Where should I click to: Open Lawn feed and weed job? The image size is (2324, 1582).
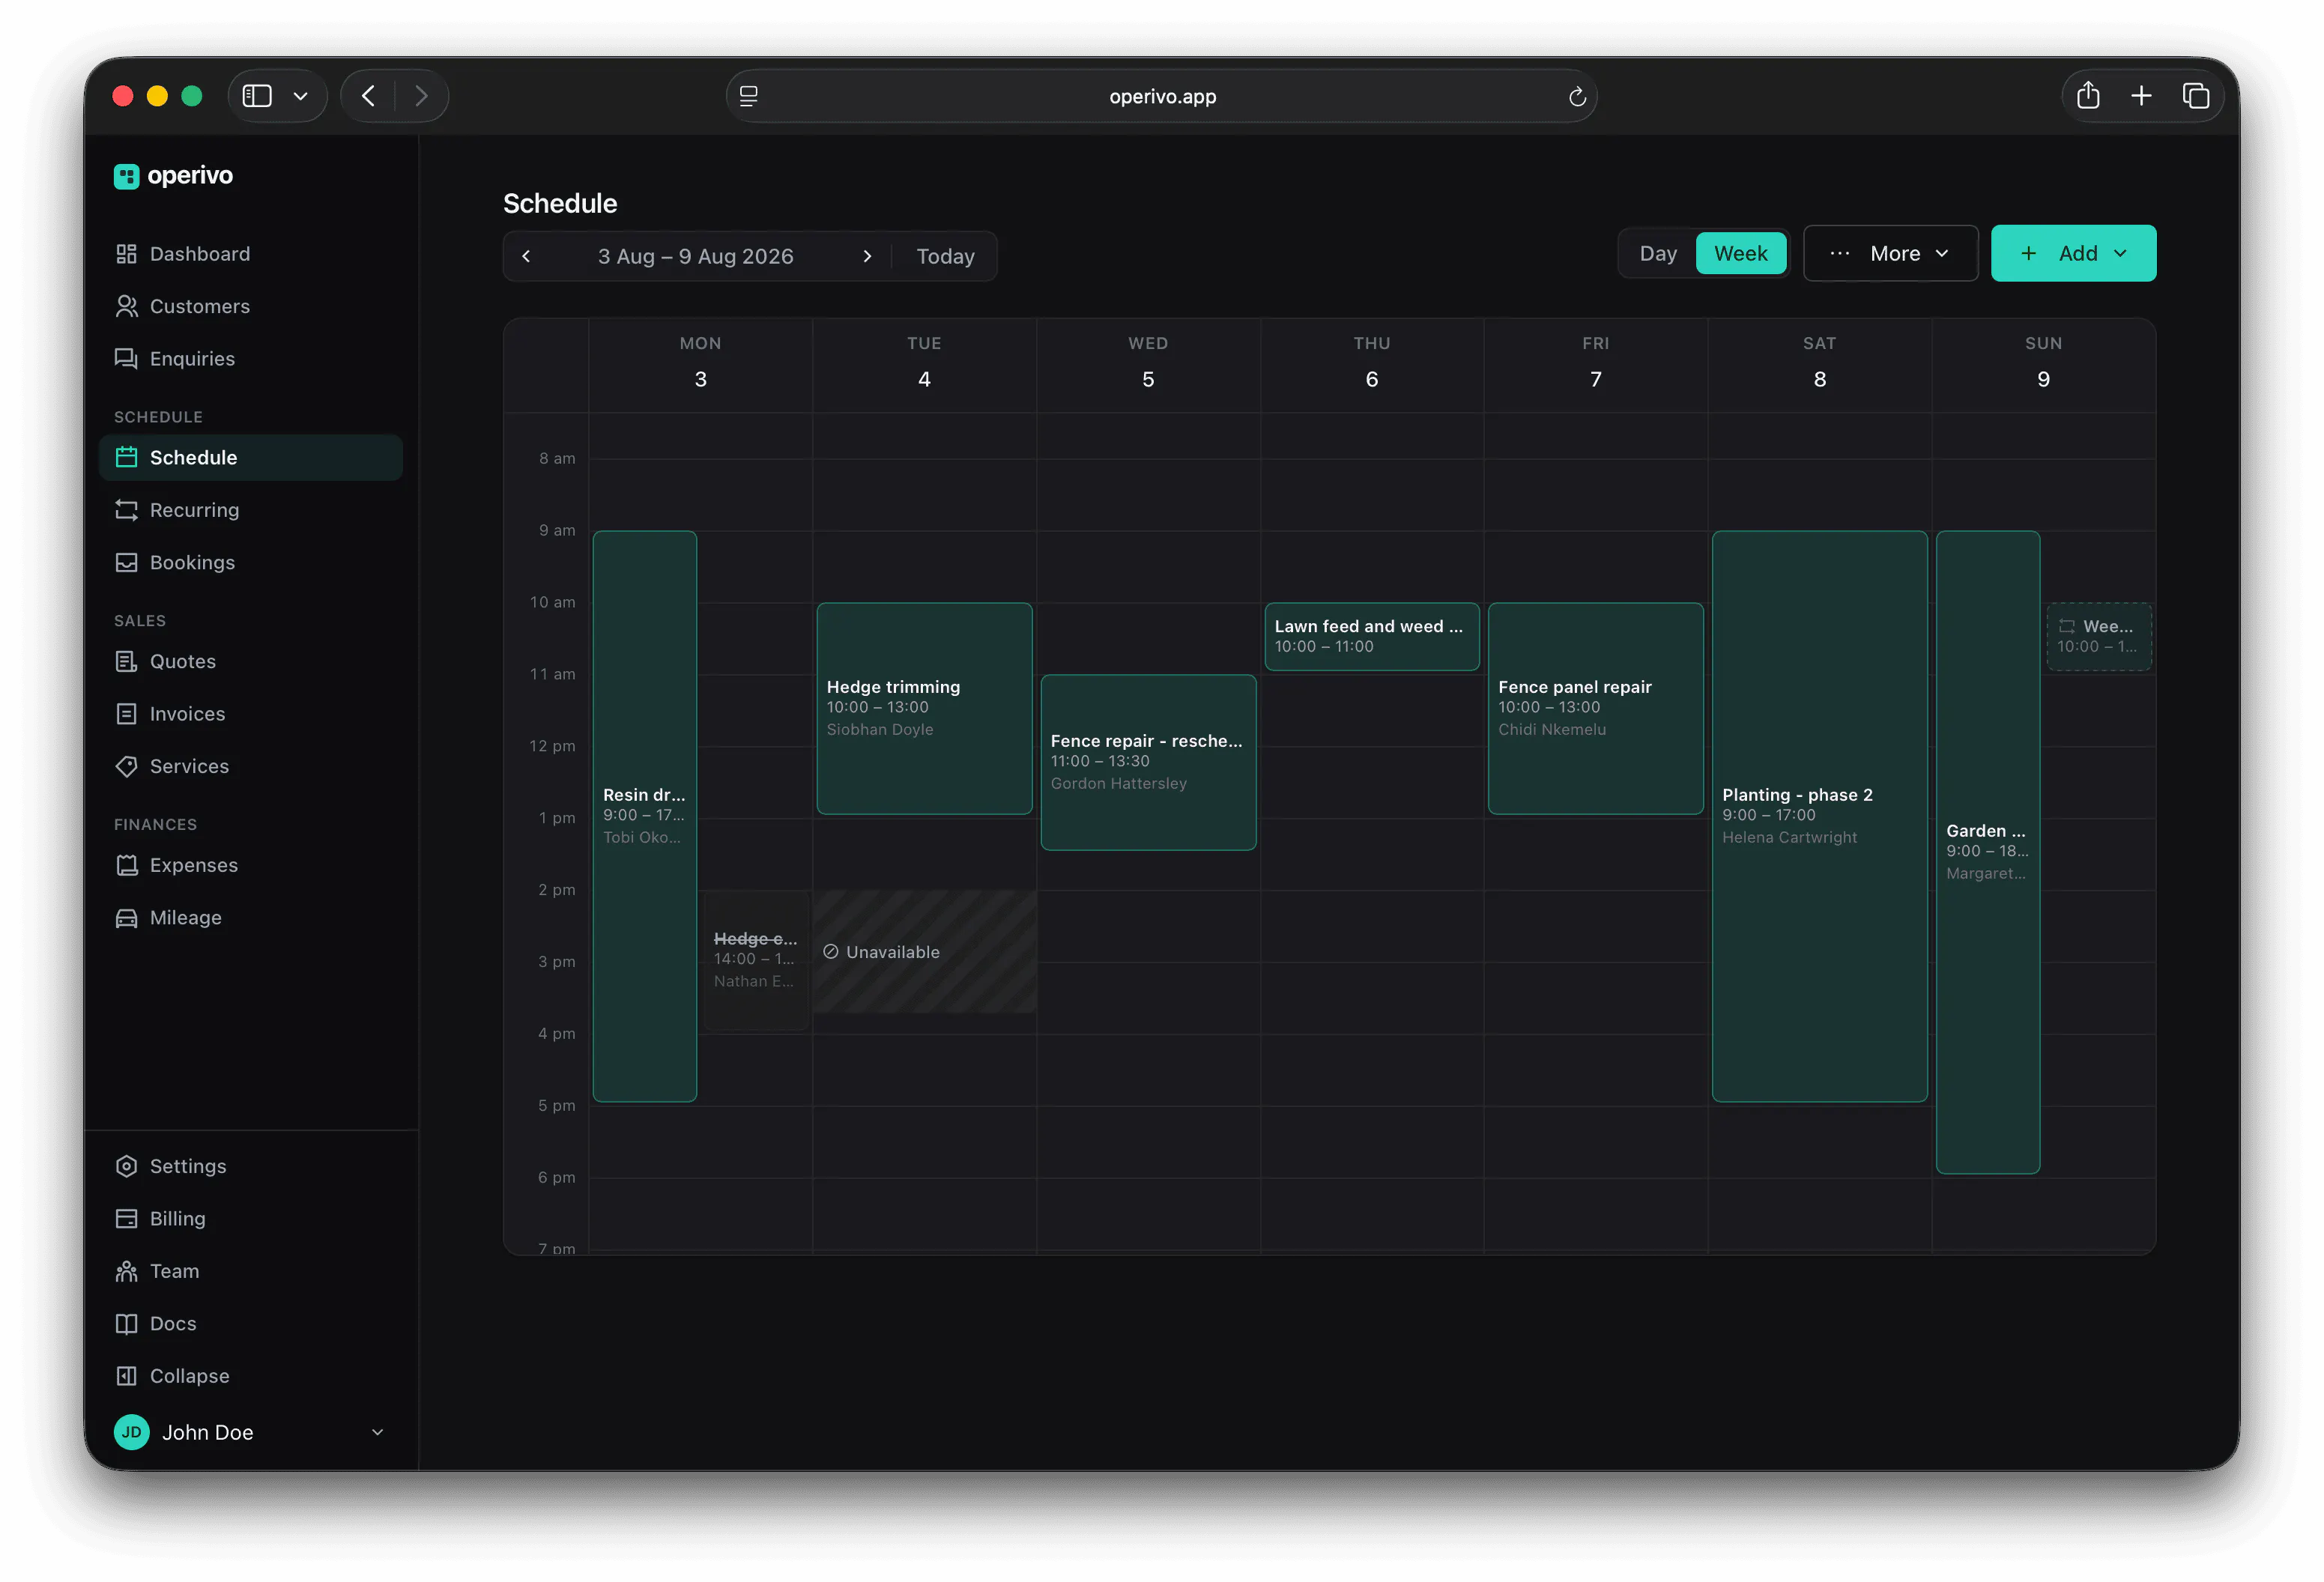(1371, 636)
